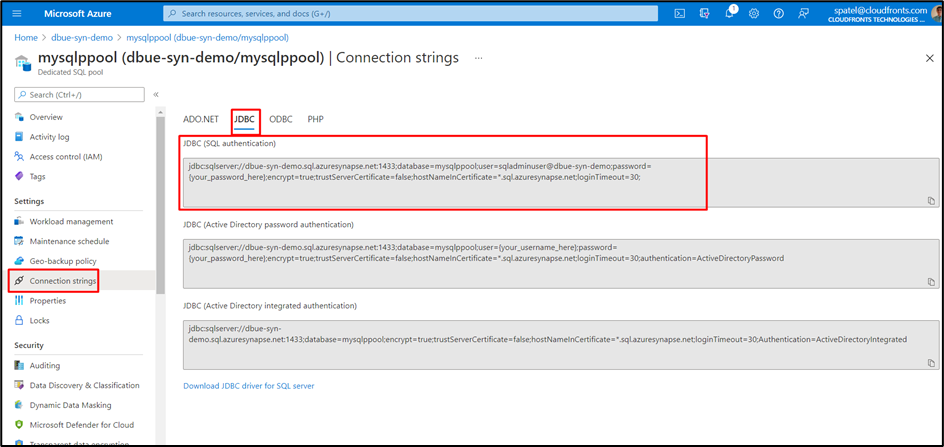This screenshot has width=944, height=447.
Task: Click the sidebar vertical scrollbar
Action: [x=160, y=205]
